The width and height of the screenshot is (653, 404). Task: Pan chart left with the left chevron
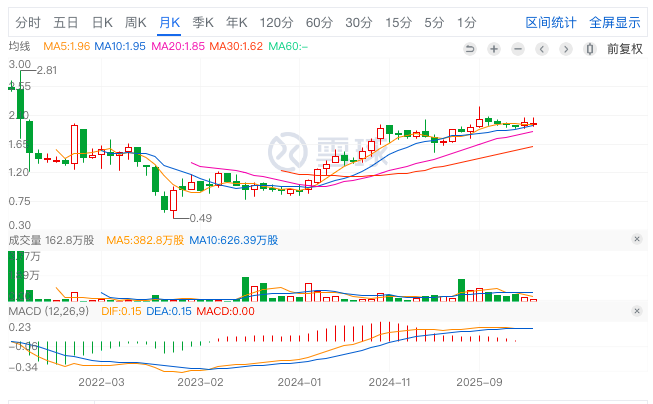point(542,49)
